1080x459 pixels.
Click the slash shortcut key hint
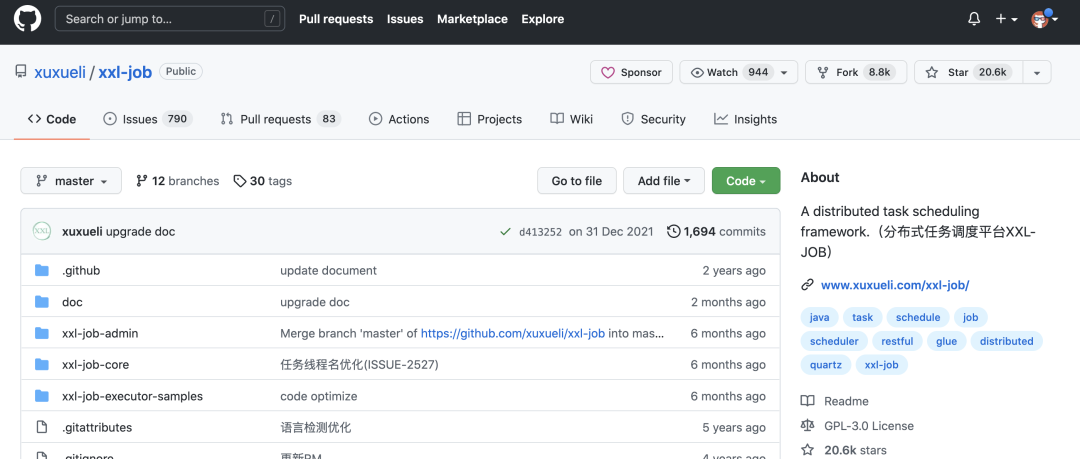pos(273,19)
